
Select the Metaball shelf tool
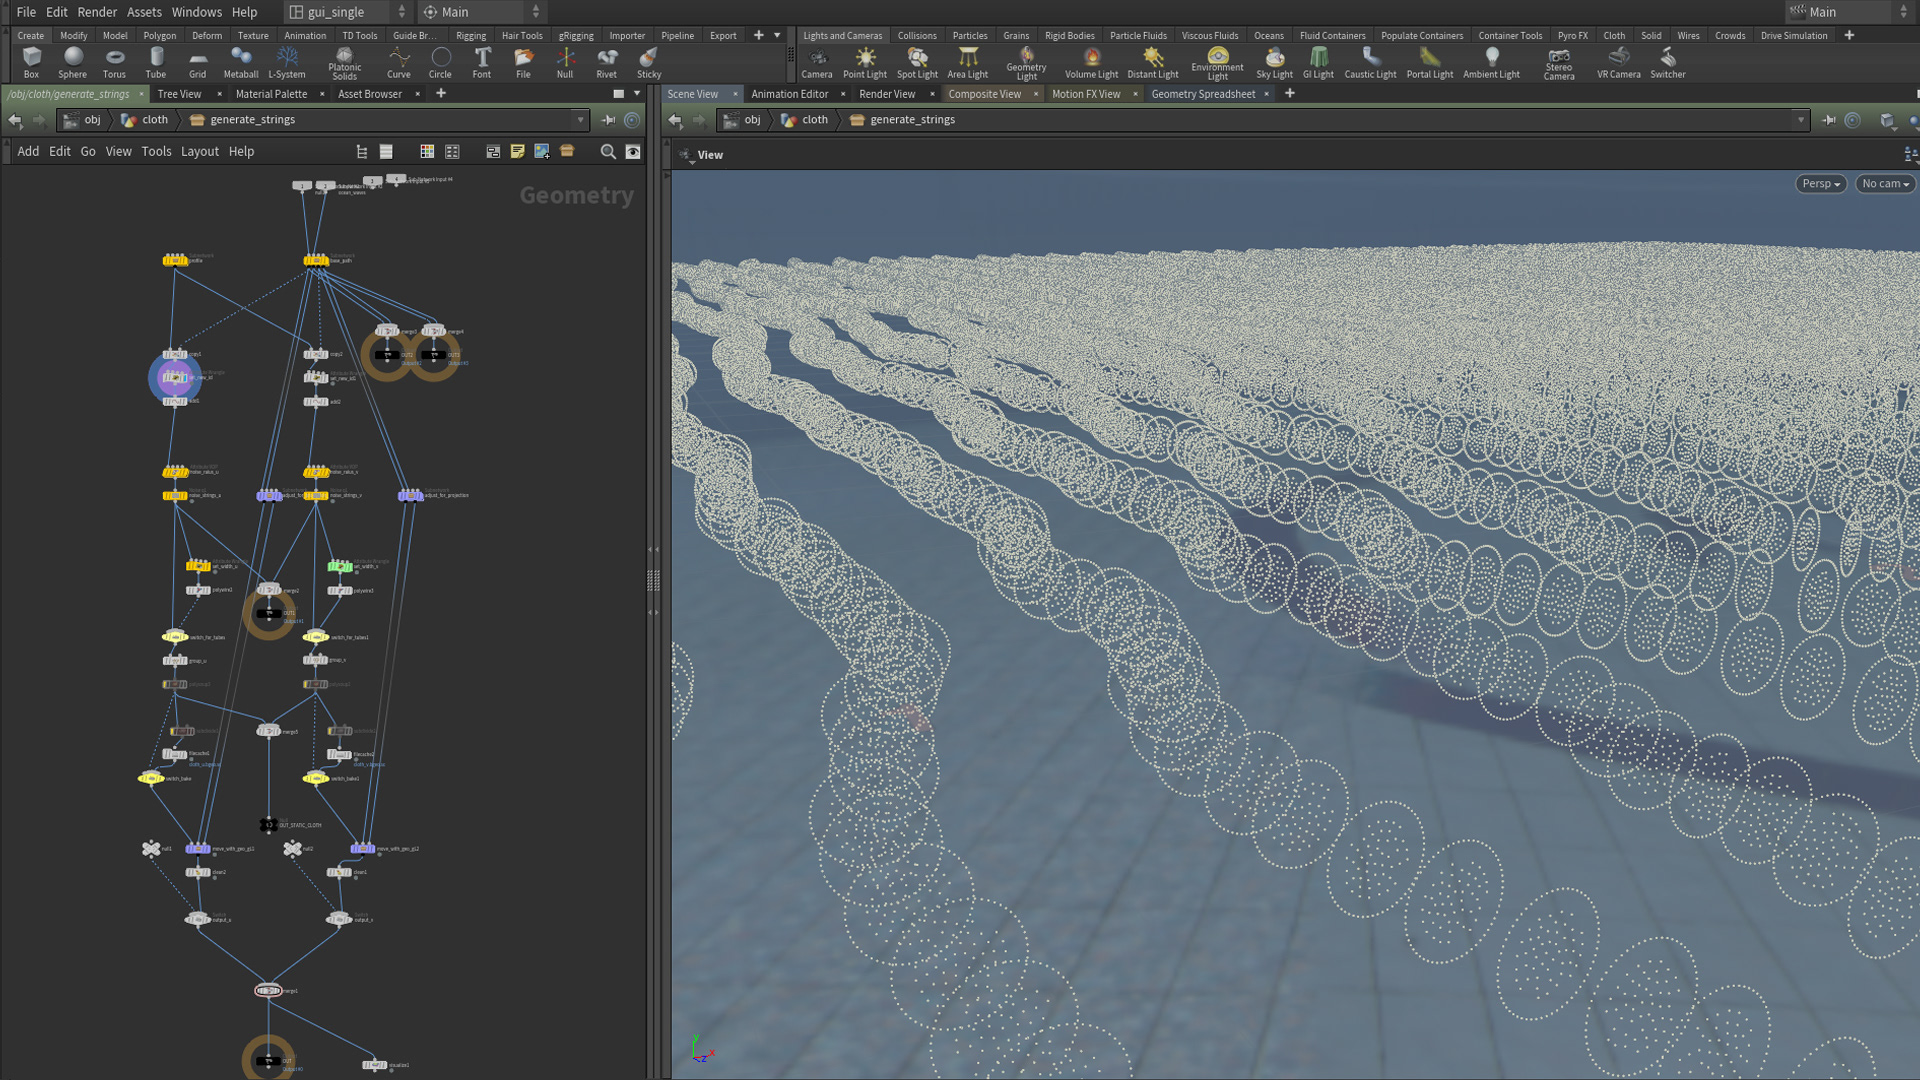240,63
